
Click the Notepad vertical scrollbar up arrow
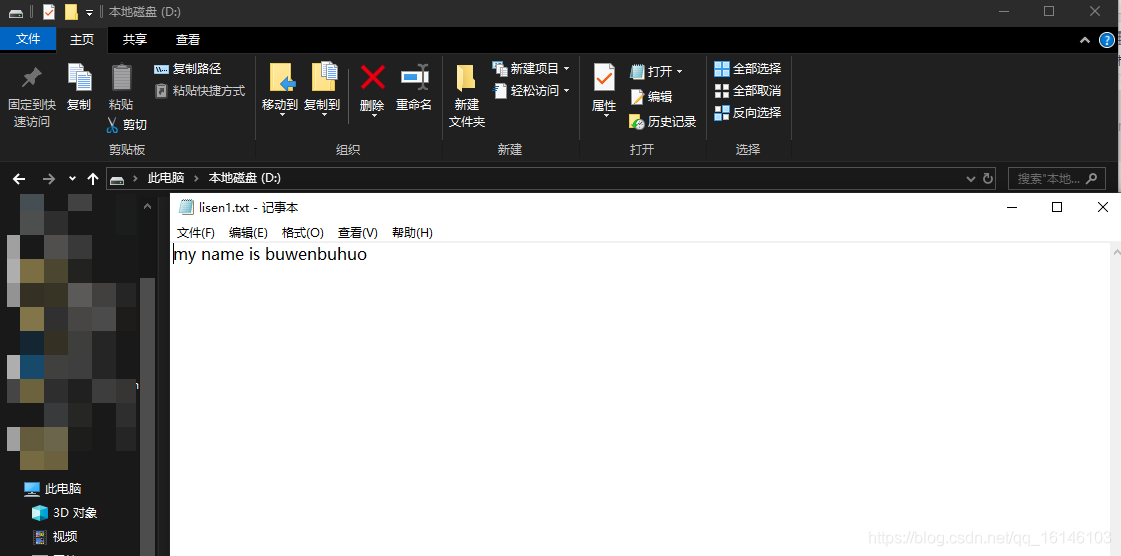point(1115,251)
